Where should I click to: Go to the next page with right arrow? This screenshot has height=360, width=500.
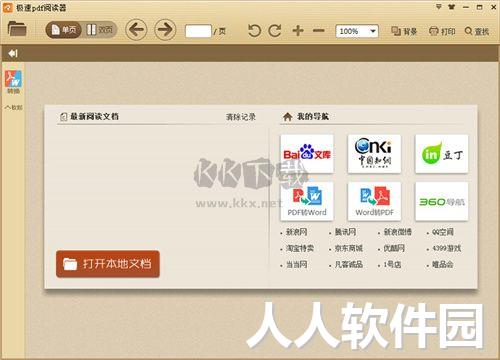coord(165,30)
